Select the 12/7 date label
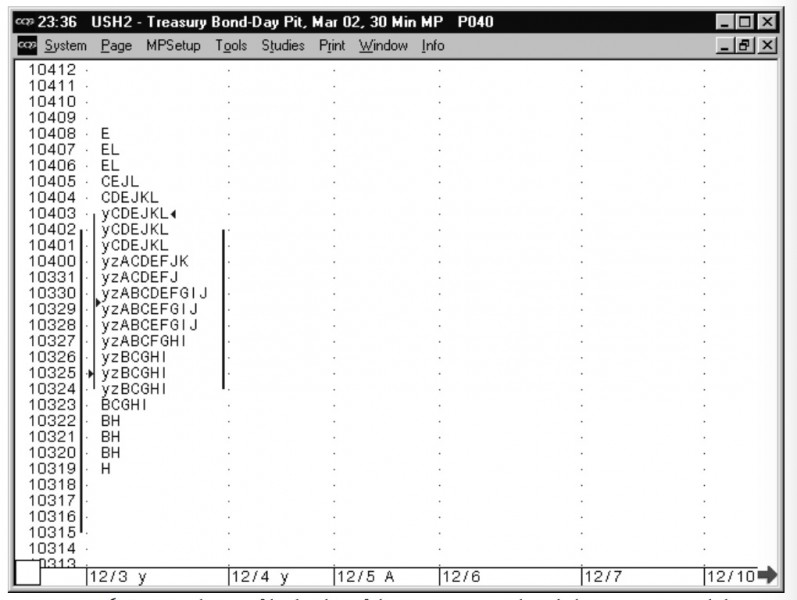The width and height of the screenshot is (797, 600). coord(603,577)
